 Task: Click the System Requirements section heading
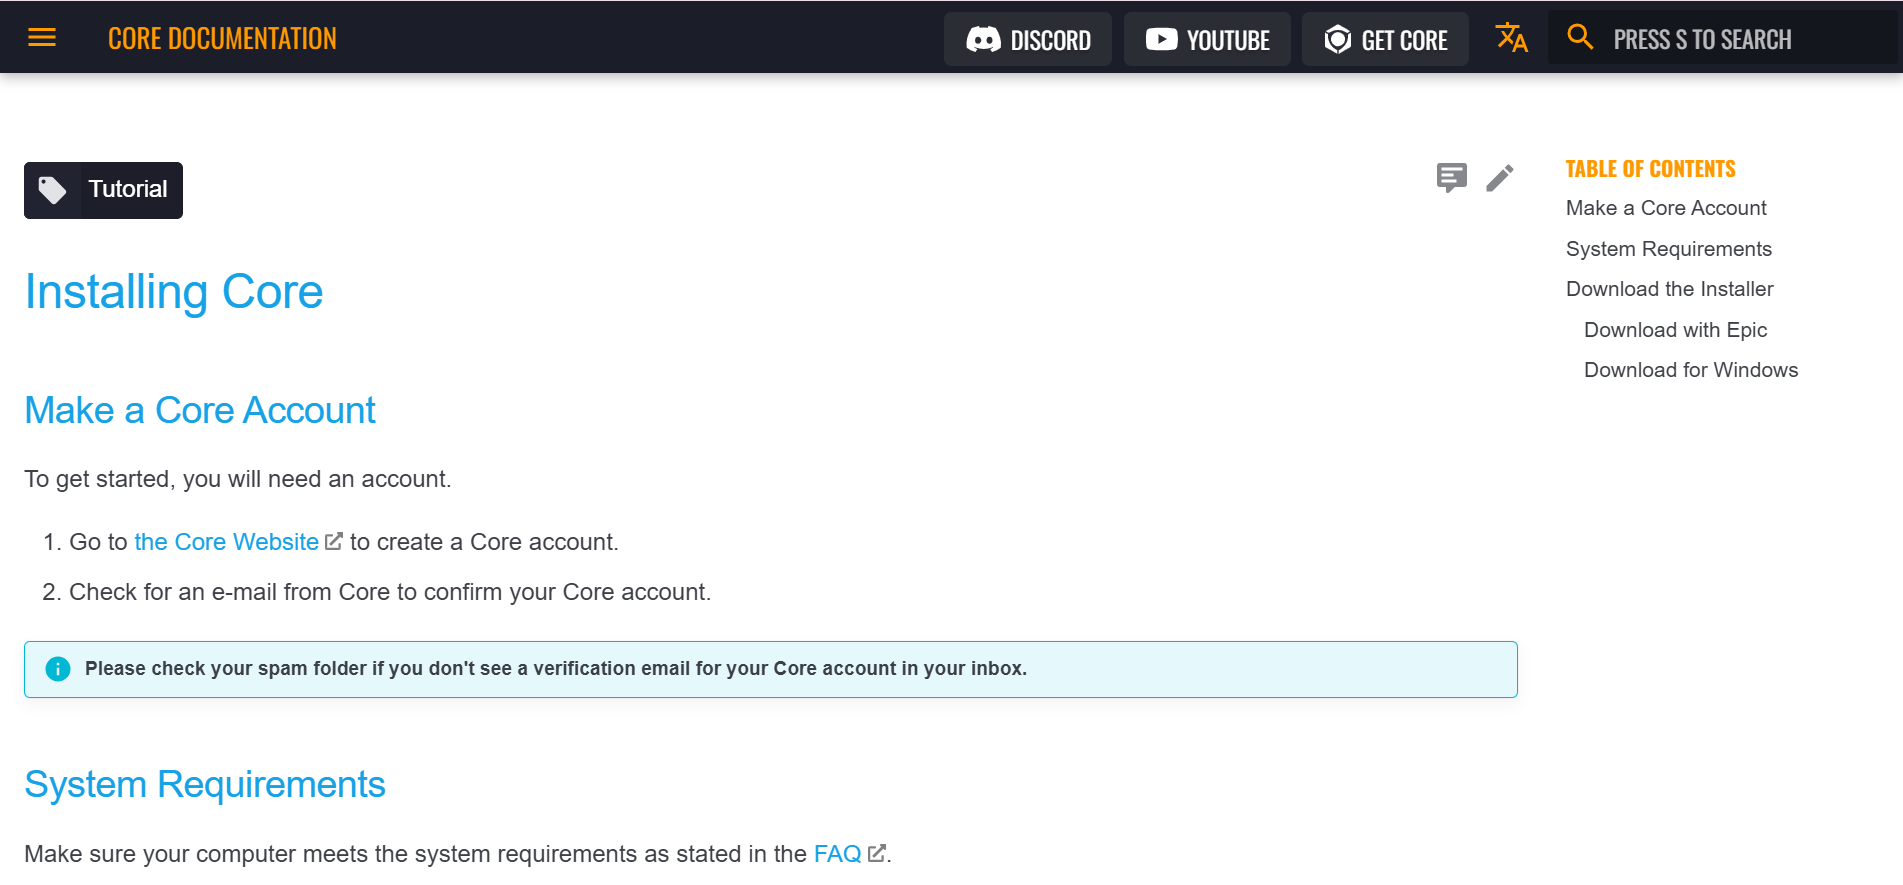point(205,785)
